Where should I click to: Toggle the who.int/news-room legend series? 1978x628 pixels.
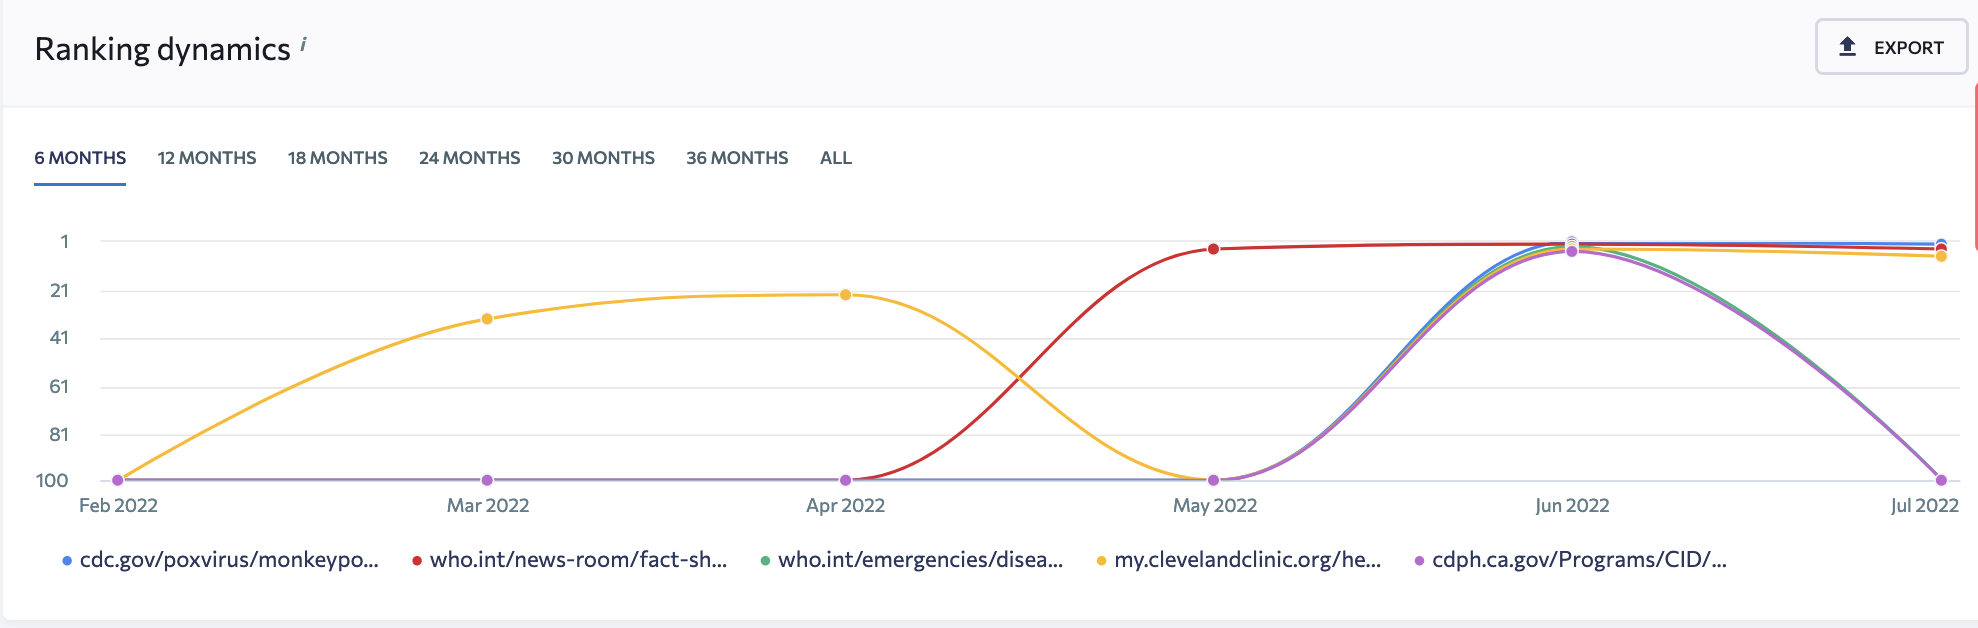coord(578,560)
